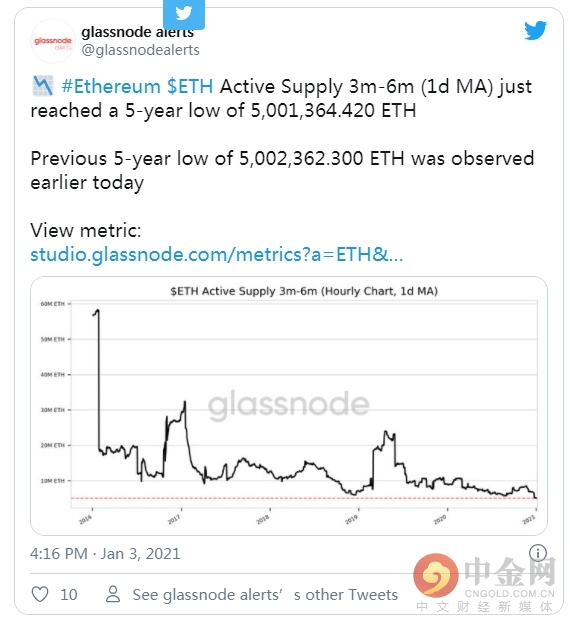
Task: Open the $ETH cashtag
Action: 190,86
